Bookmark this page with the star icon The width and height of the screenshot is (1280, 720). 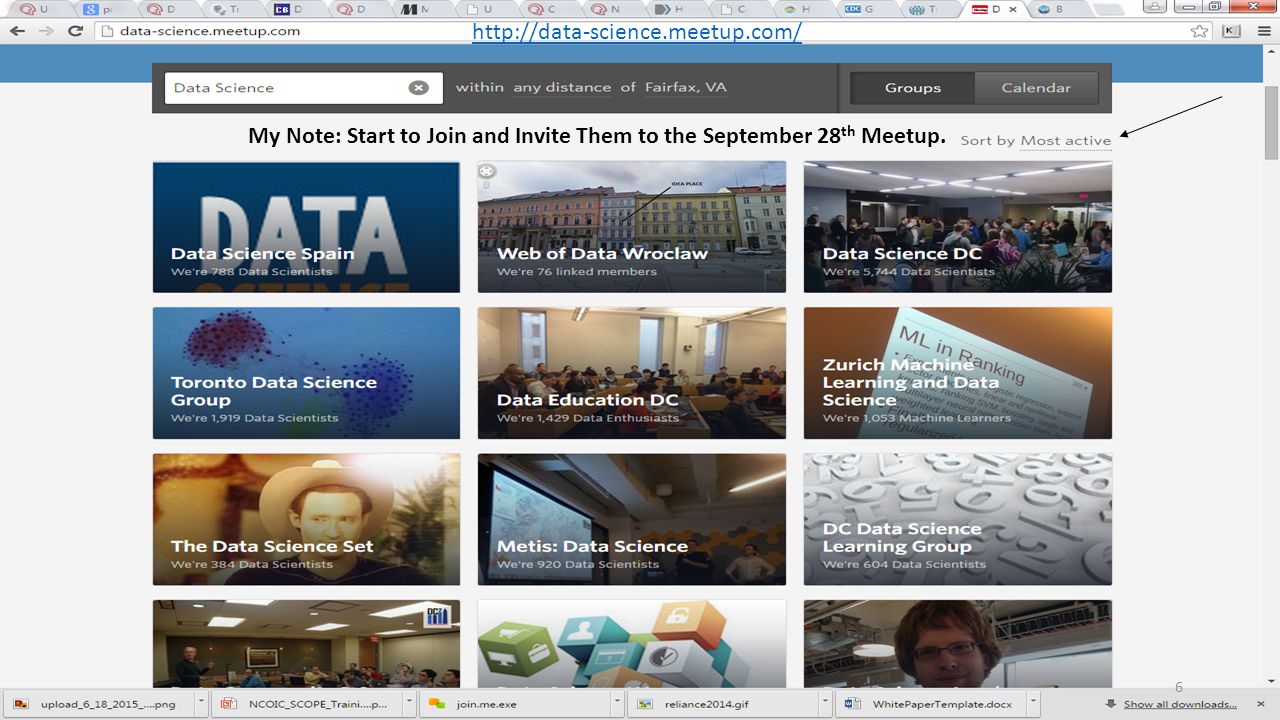click(x=1199, y=31)
